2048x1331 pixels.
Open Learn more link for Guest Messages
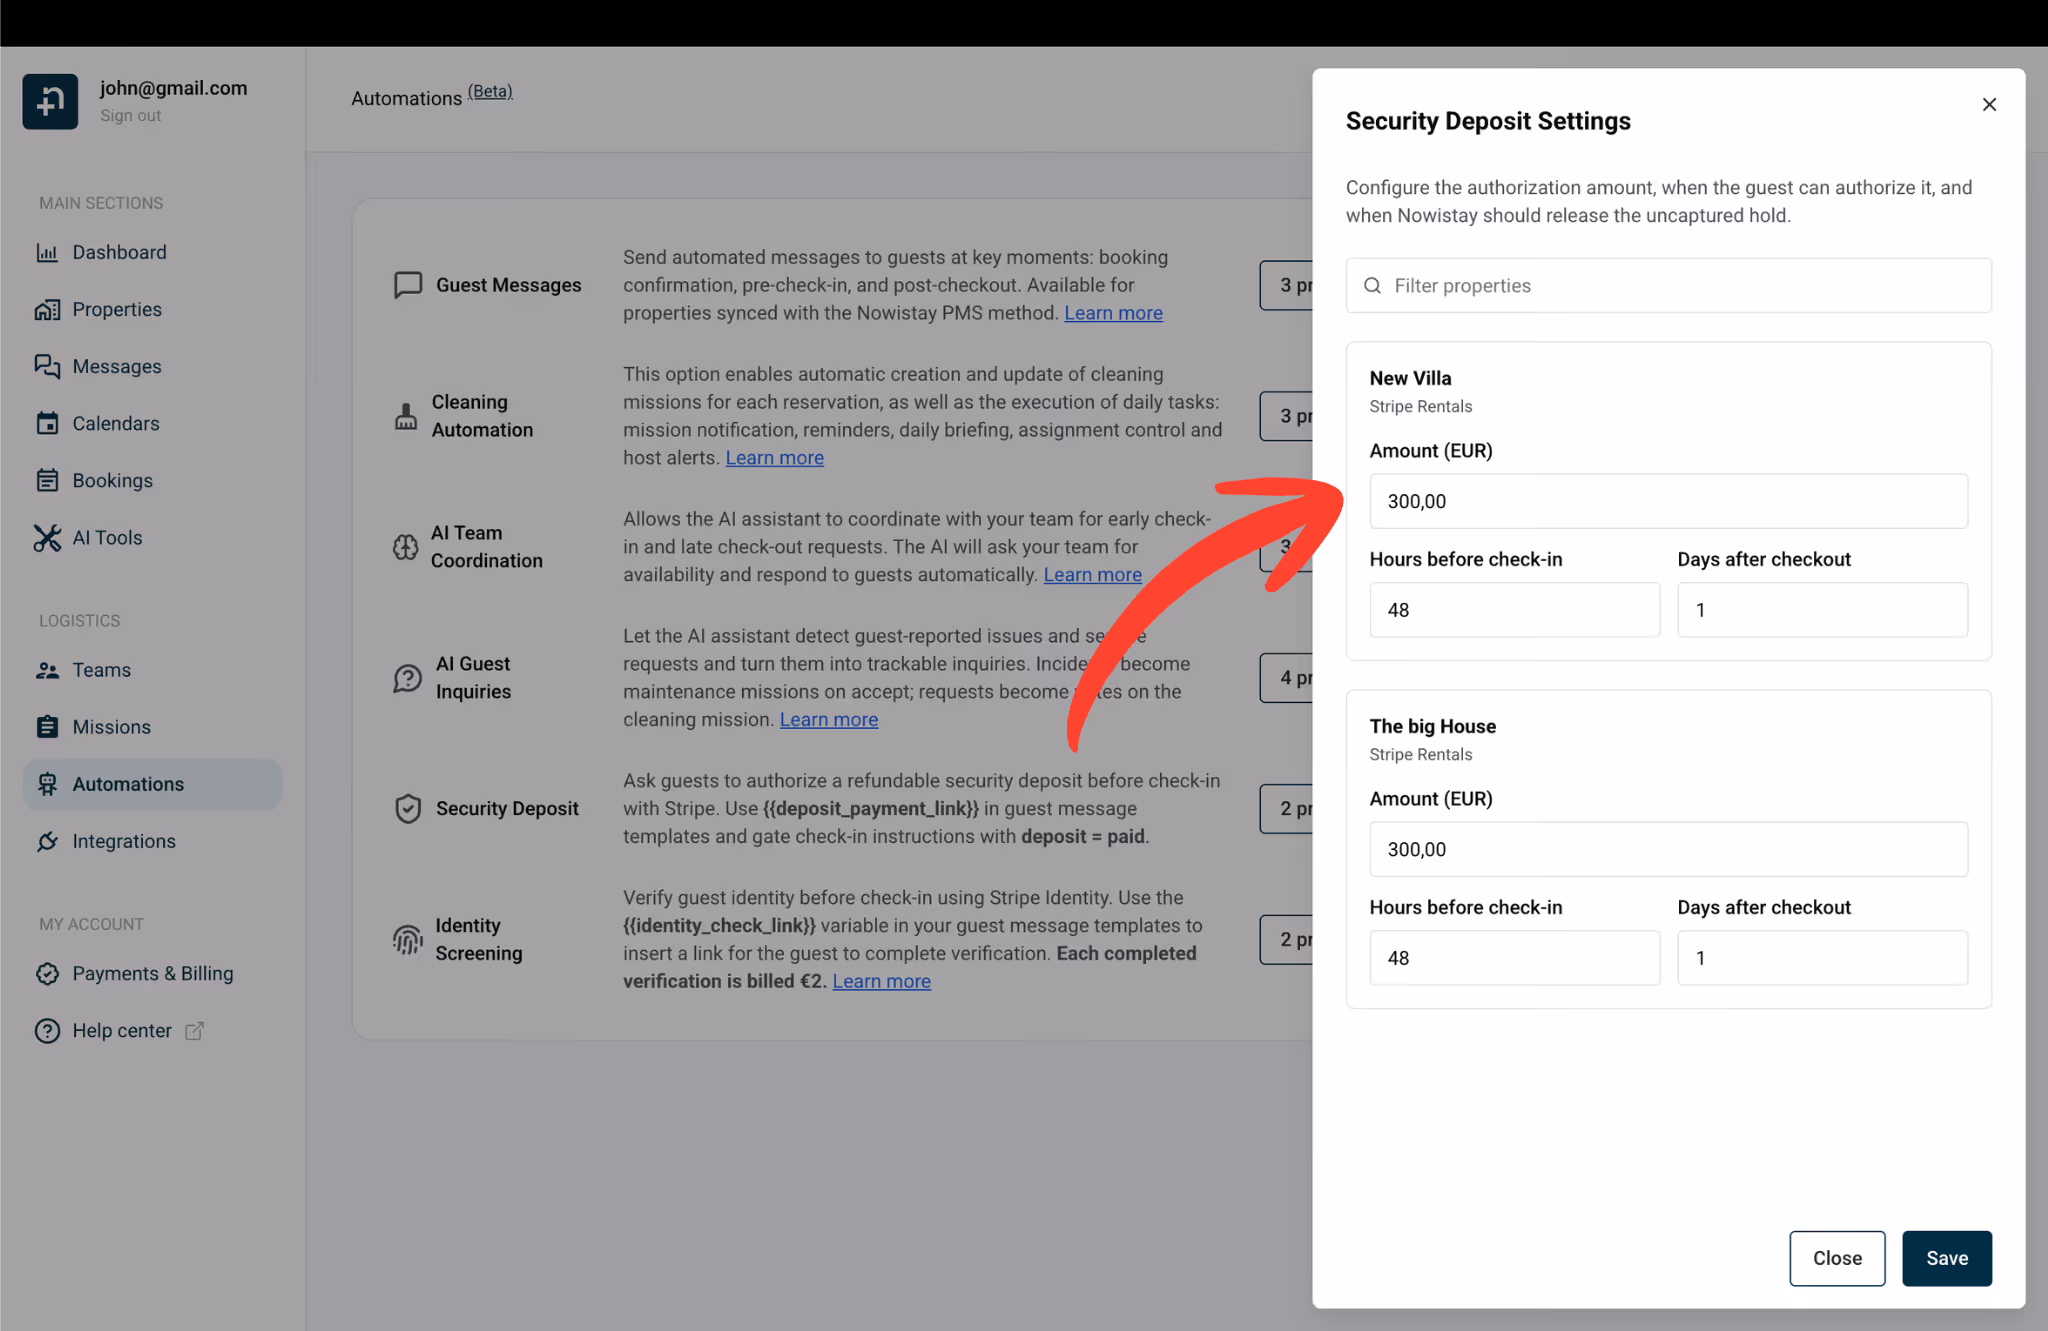click(x=1113, y=313)
